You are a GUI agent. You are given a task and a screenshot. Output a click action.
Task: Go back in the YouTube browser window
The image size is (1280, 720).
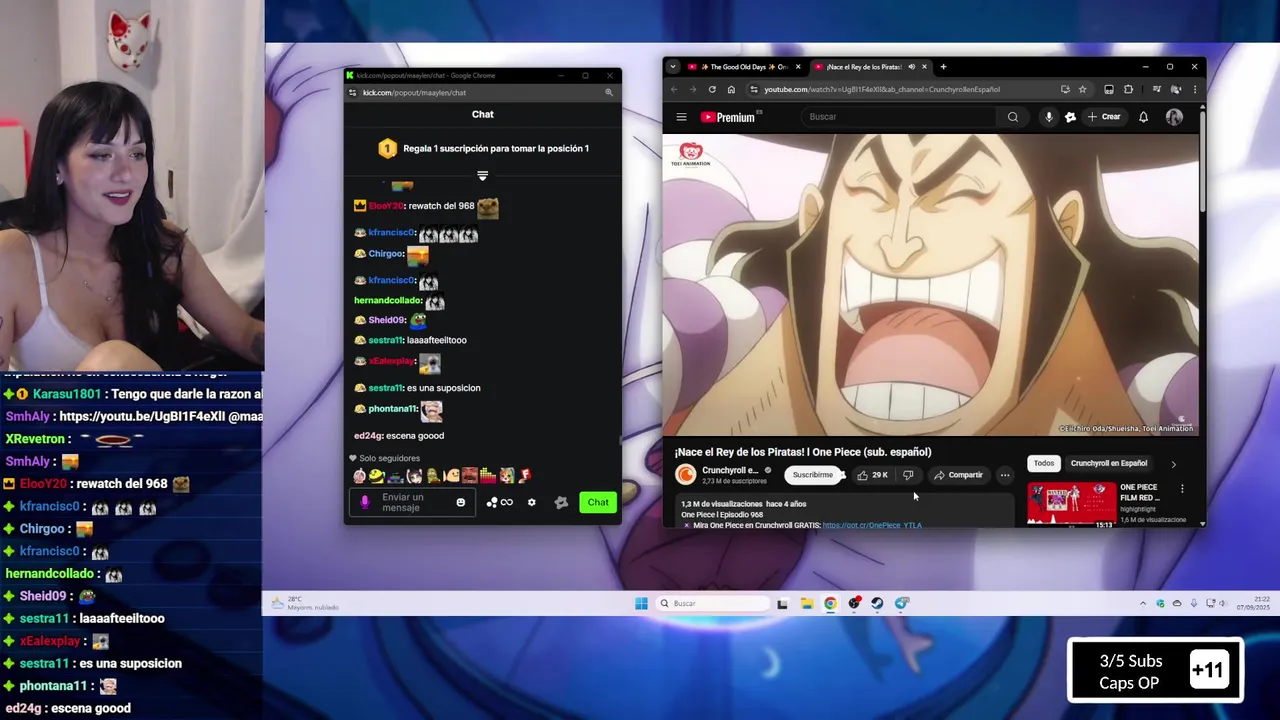(x=674, y=89)
